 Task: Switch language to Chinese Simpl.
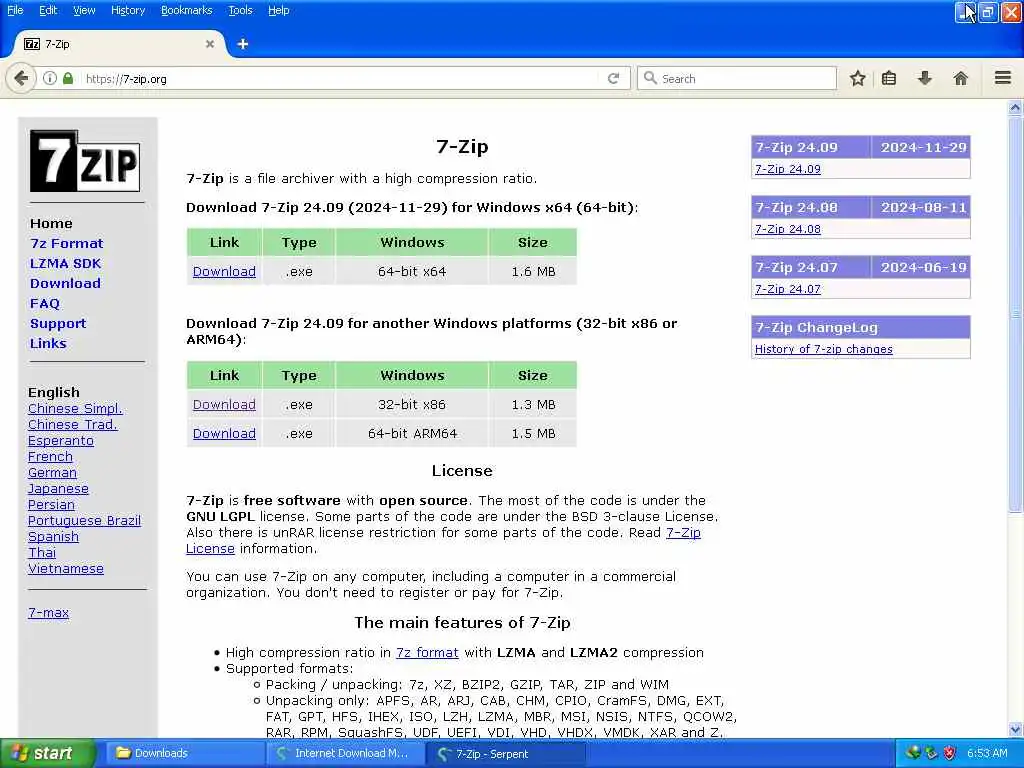click(x=75, y=409)
